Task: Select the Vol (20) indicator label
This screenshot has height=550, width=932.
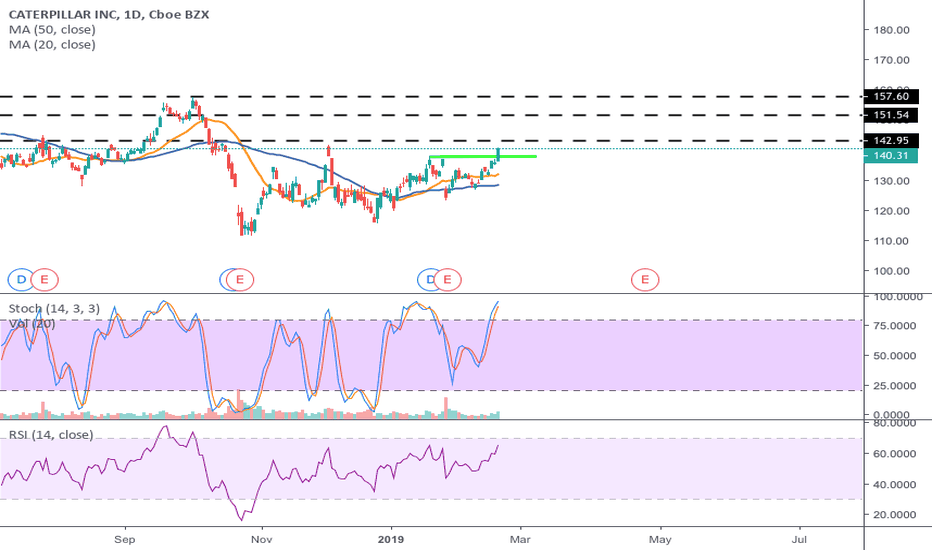Action: tap(32, 323)
